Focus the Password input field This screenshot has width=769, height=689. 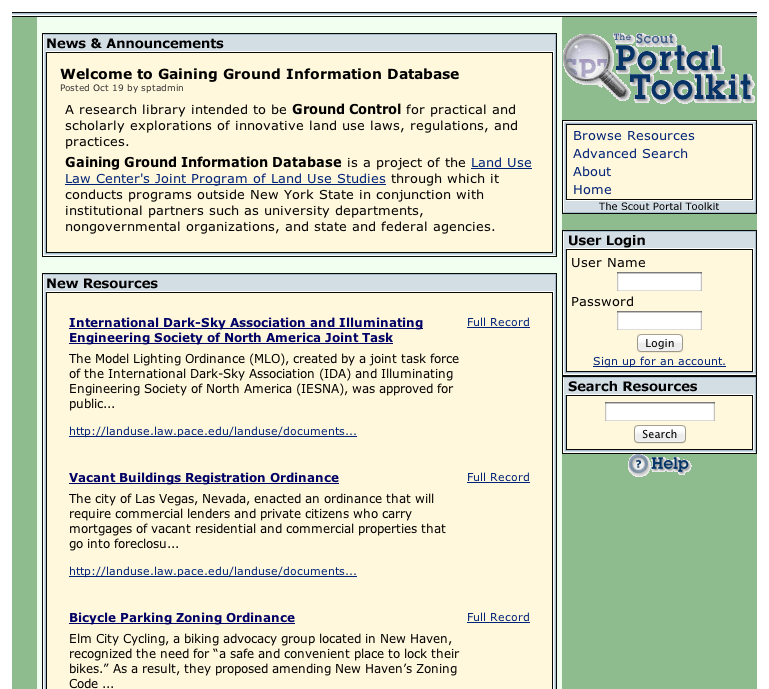tap(659, 321)
